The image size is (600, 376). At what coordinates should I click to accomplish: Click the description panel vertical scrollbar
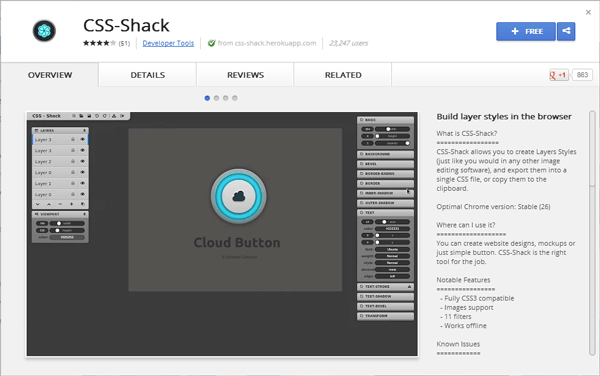tap(592, 233)
